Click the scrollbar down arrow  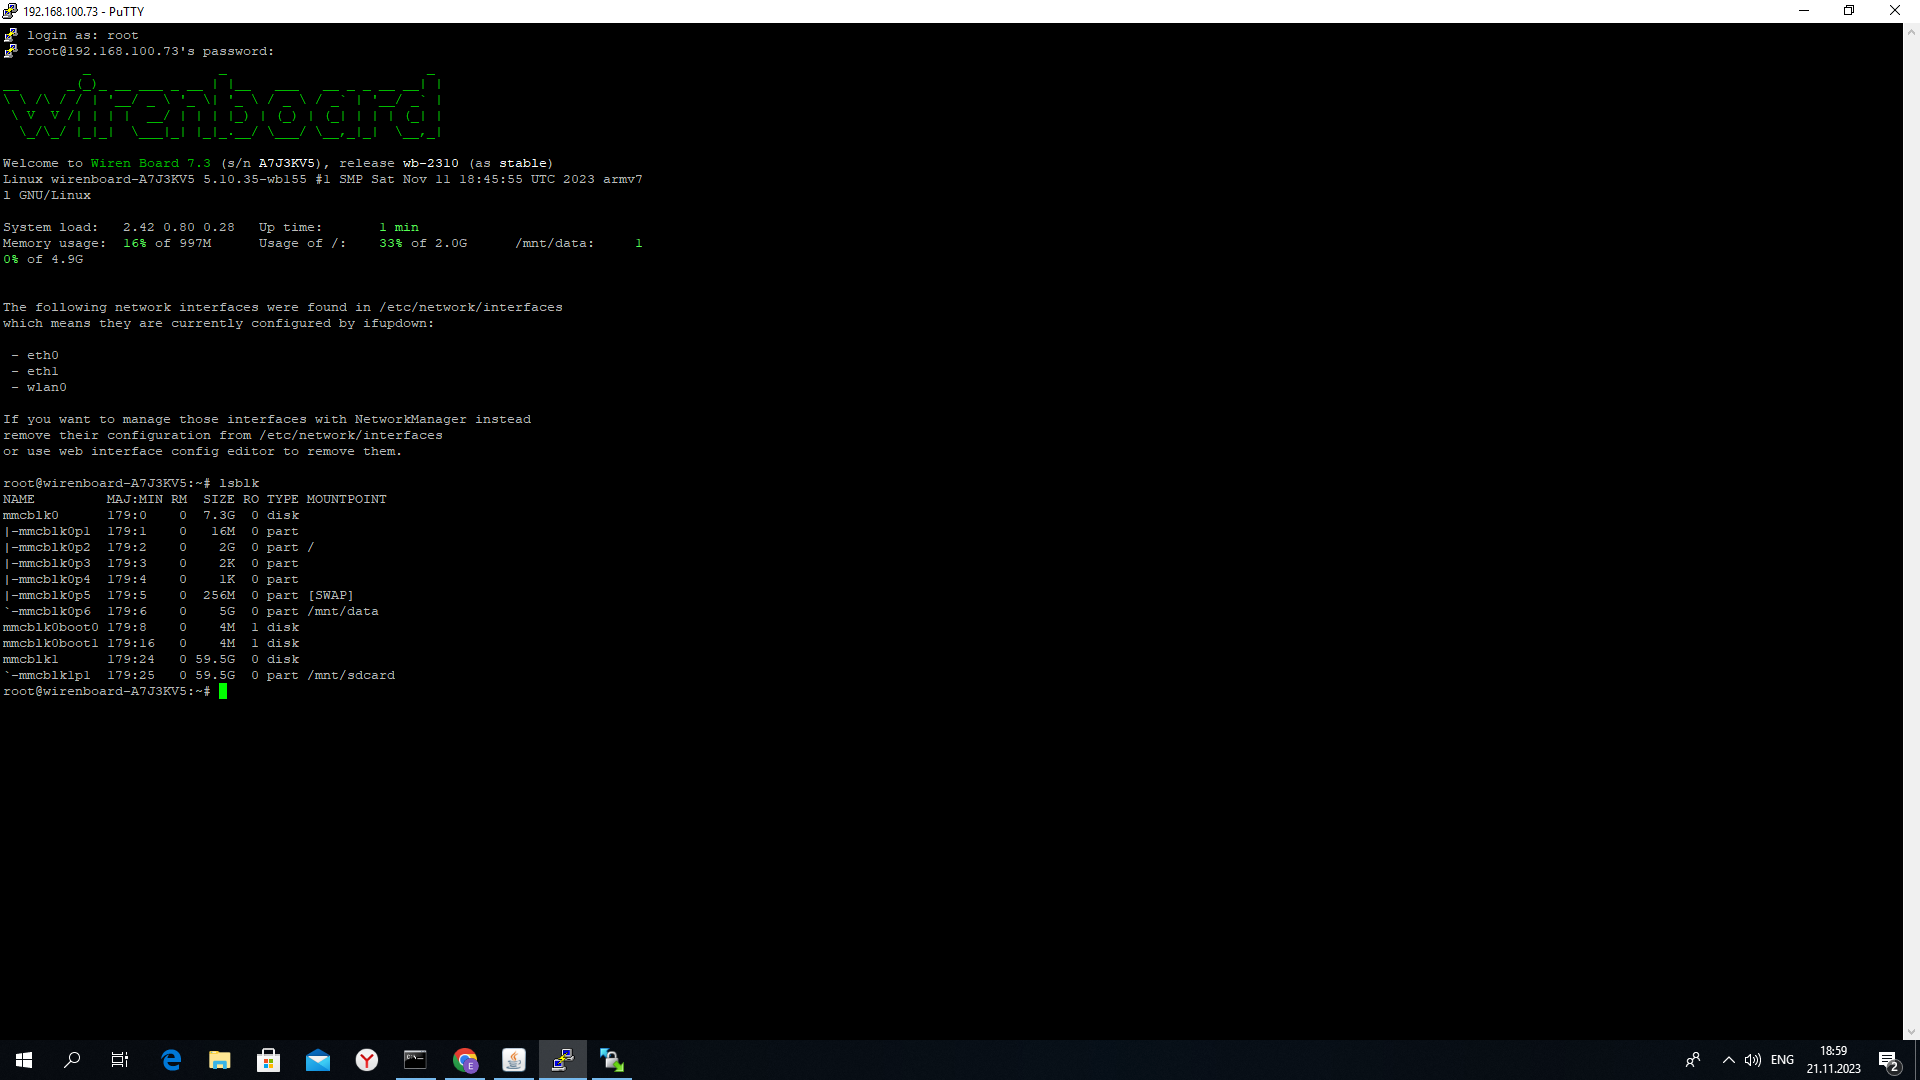tap(1911, 1032)
